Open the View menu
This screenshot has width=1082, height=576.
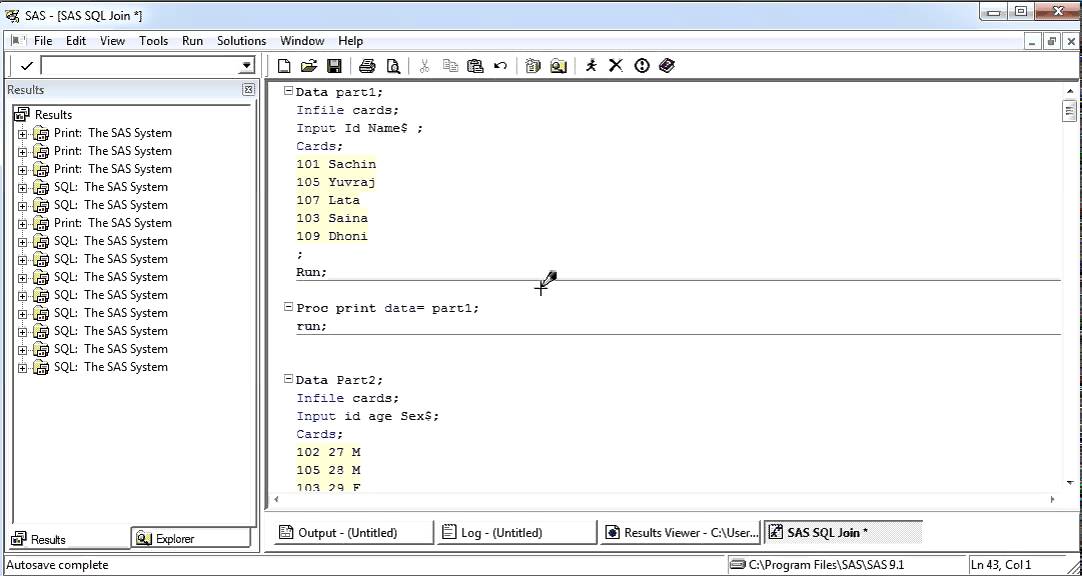(112, 41)
